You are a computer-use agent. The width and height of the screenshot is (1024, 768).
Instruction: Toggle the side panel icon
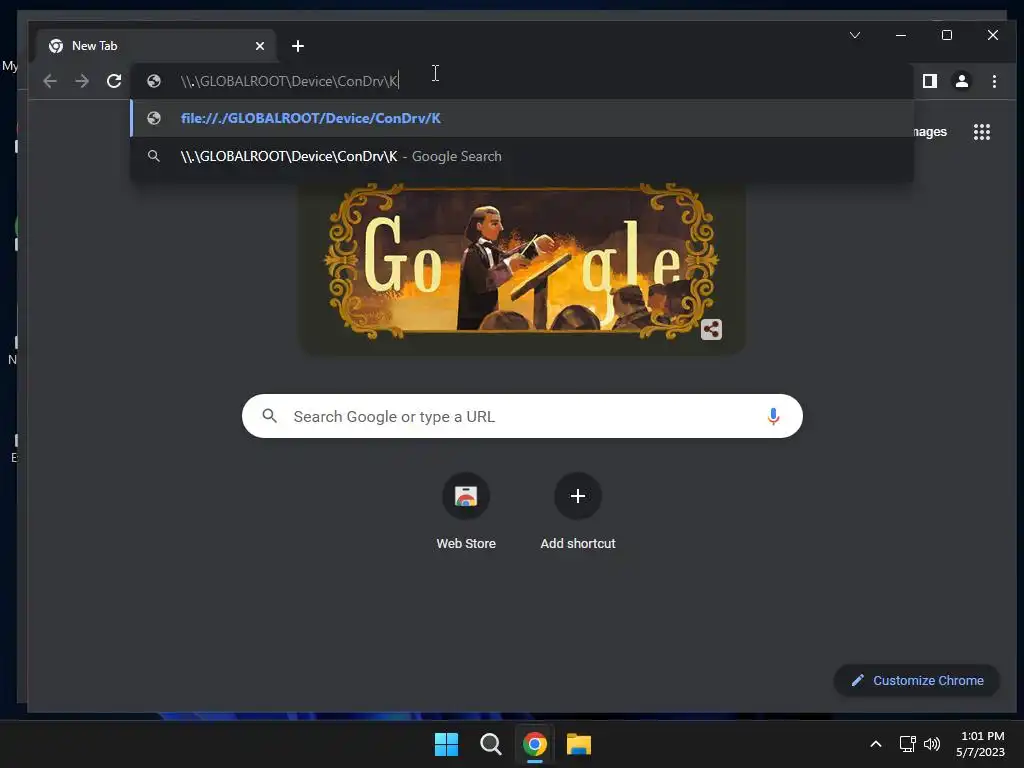930,81
